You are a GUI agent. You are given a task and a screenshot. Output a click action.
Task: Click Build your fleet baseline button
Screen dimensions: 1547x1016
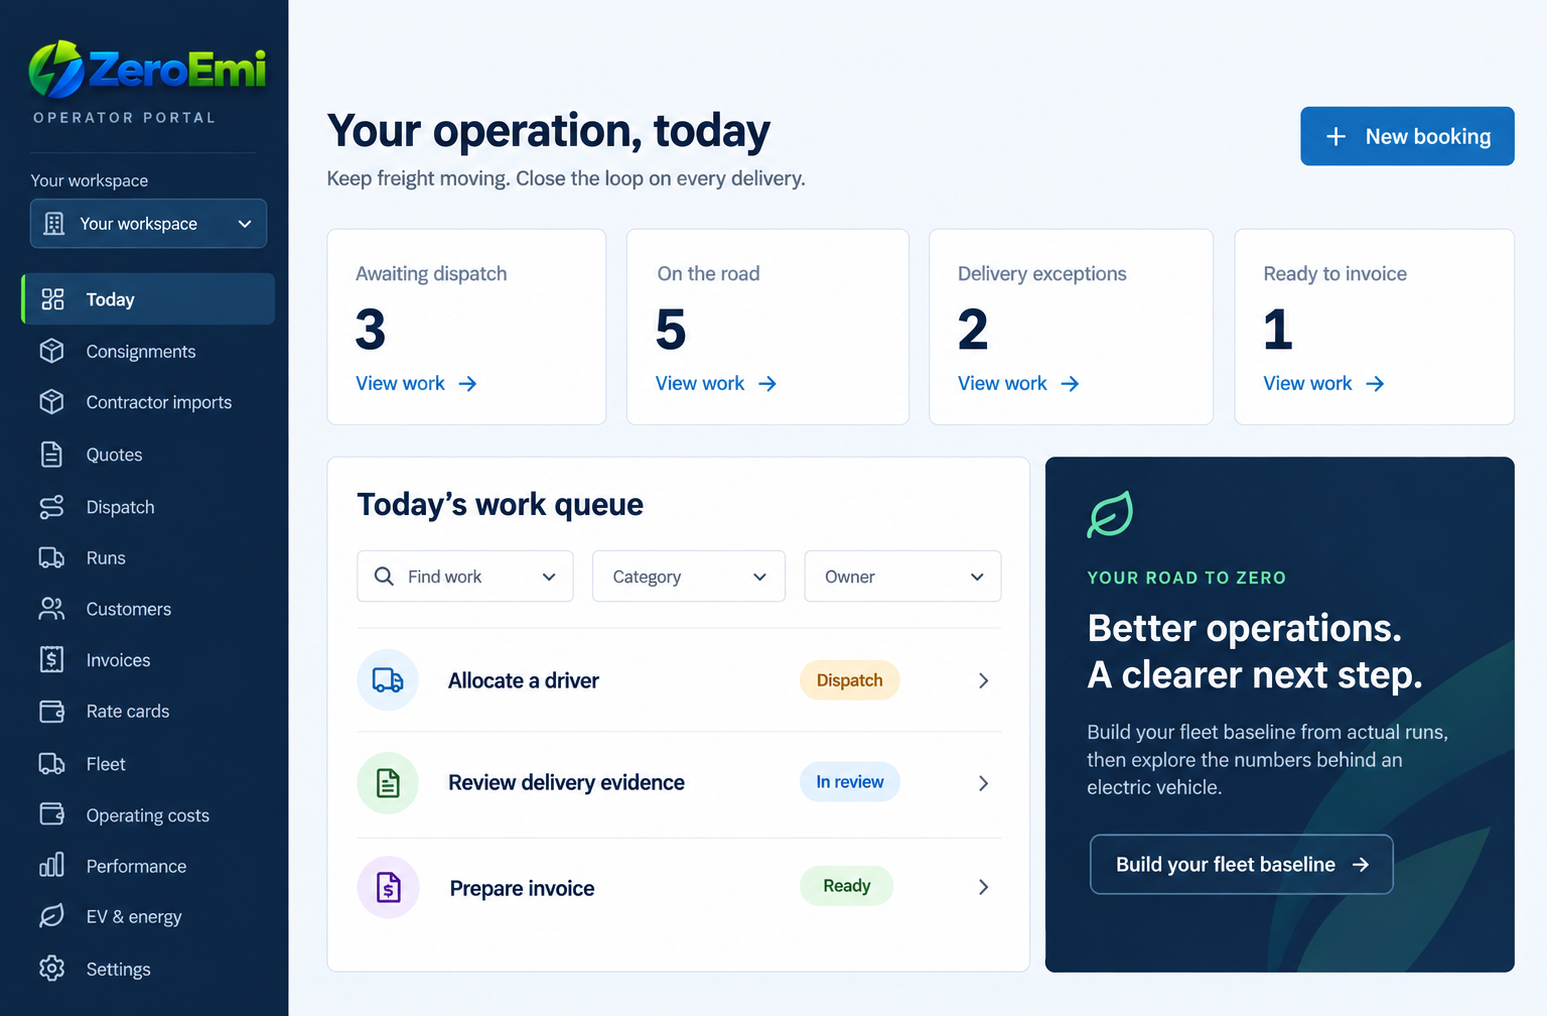tap(1241, 864)
